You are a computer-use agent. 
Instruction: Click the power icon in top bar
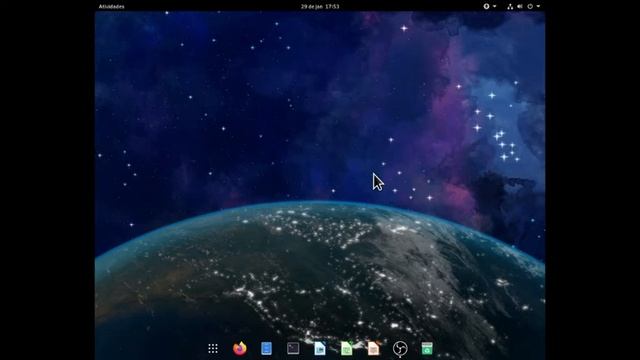pyautogui.click(x=530, y=7)
